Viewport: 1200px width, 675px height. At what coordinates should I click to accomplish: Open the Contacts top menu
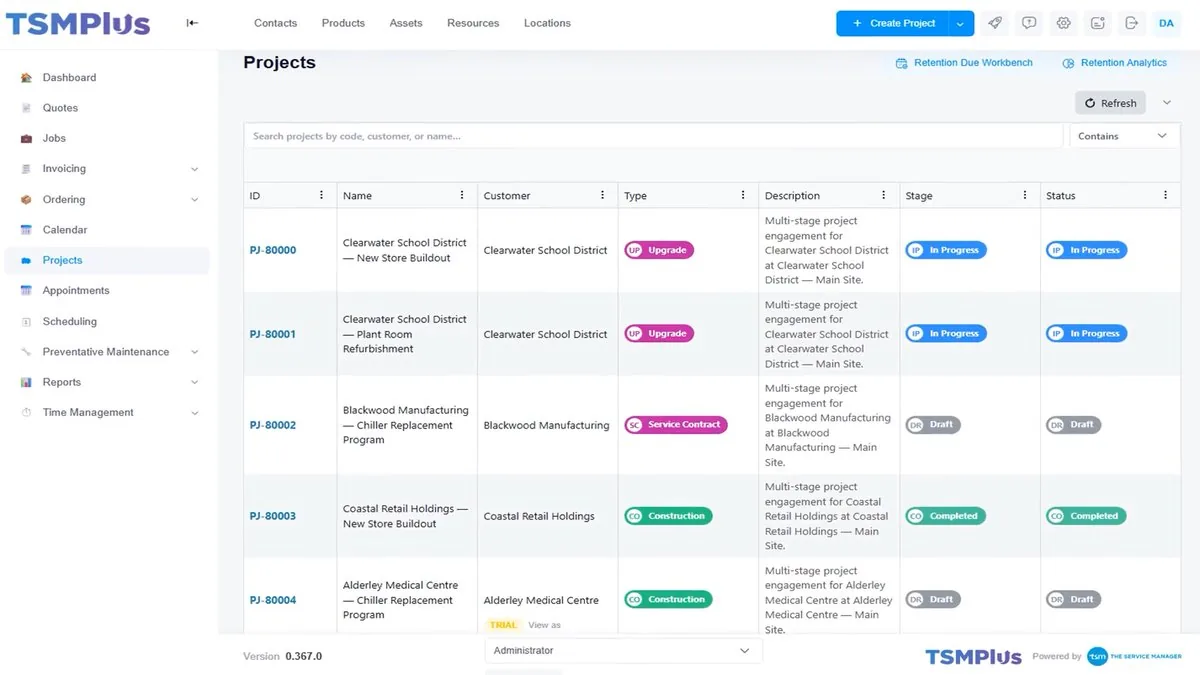[275, 23]
